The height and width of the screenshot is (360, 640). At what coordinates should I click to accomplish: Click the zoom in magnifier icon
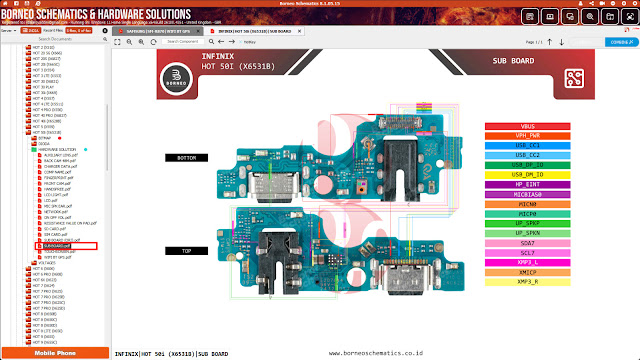pos(141,42)
